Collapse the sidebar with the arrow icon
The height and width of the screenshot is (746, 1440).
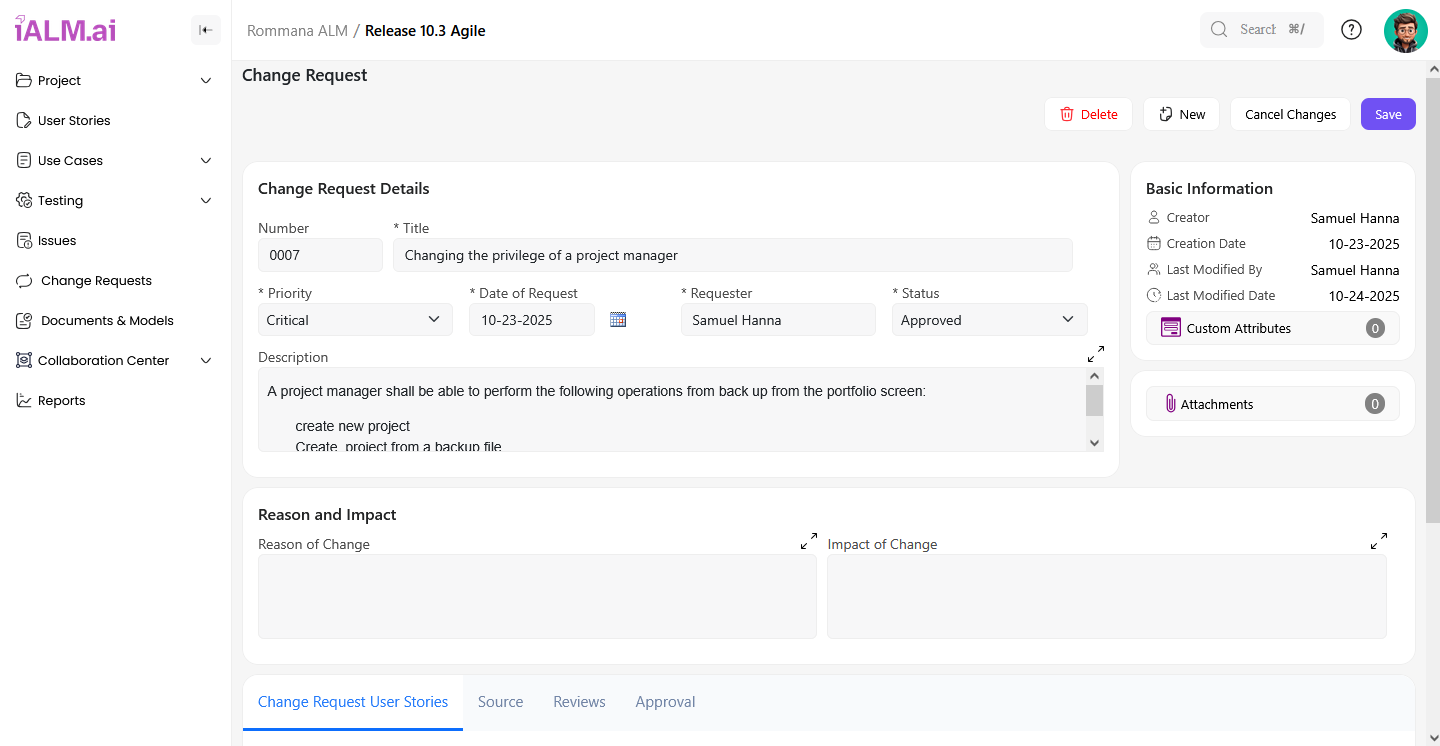click(205, 30)
